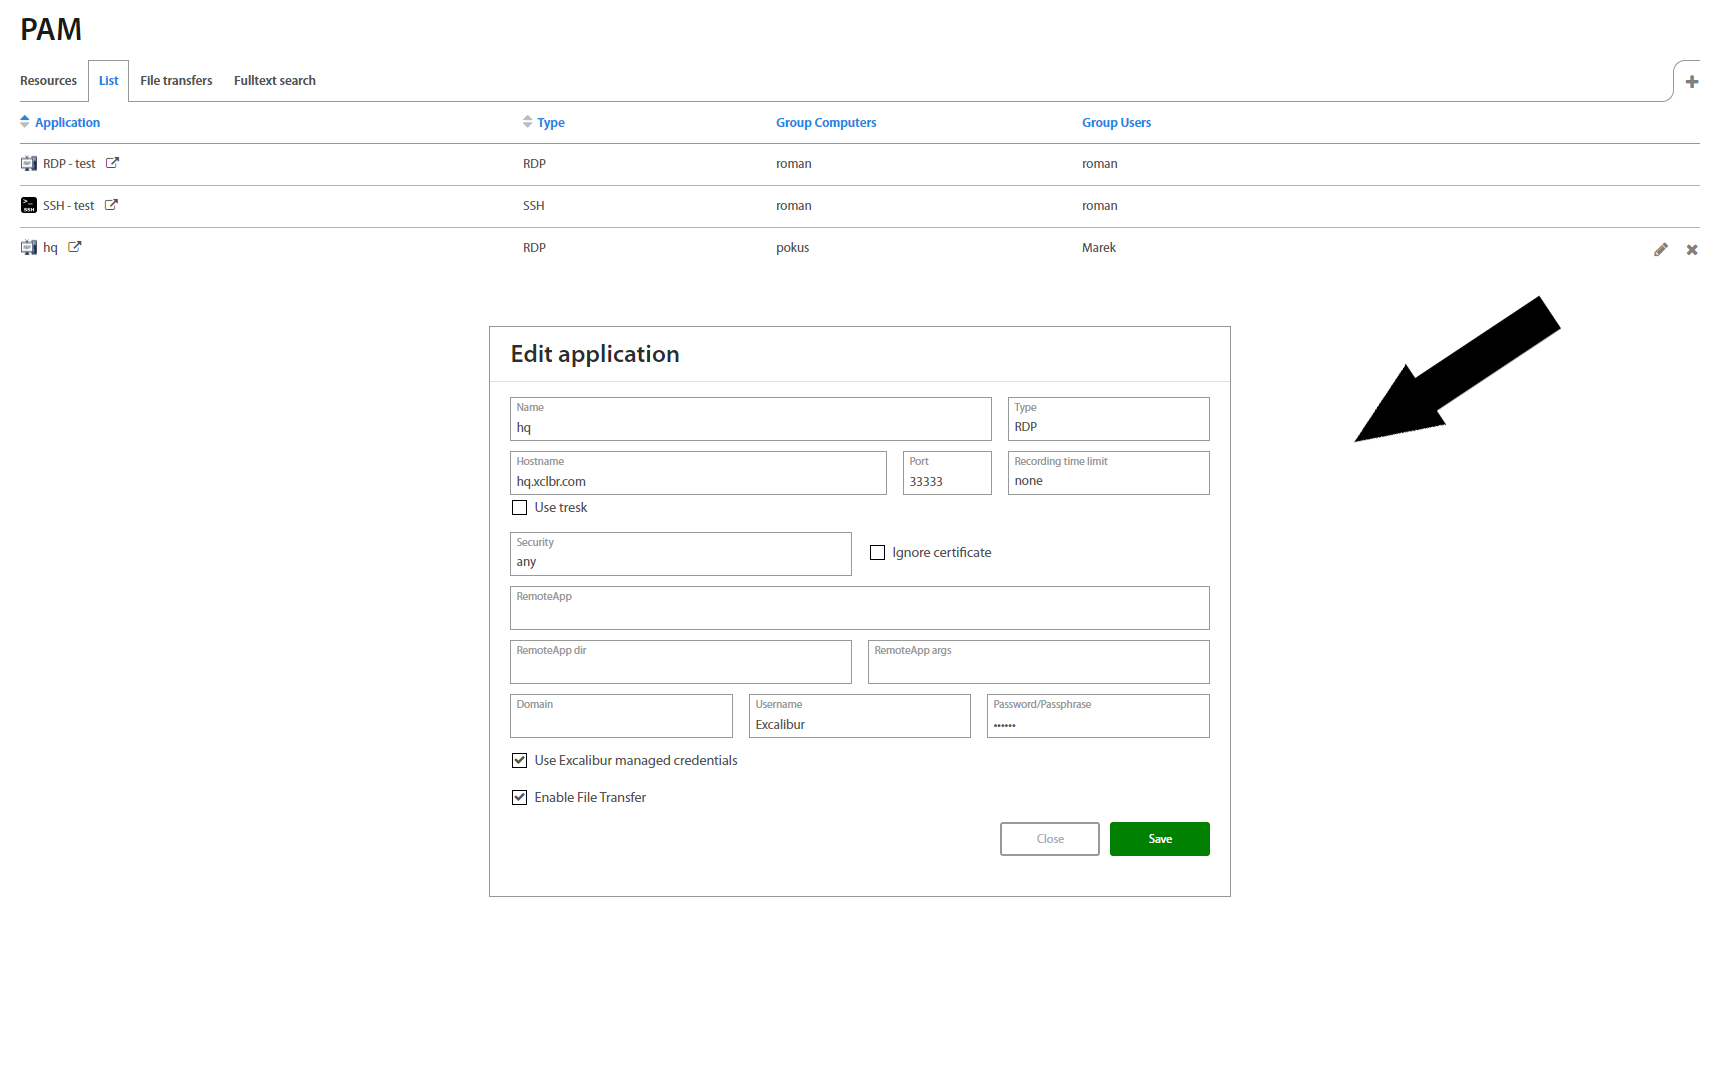Open external link icon next to RDP - test
The image size is (1720, 1080).
point(112,163)
